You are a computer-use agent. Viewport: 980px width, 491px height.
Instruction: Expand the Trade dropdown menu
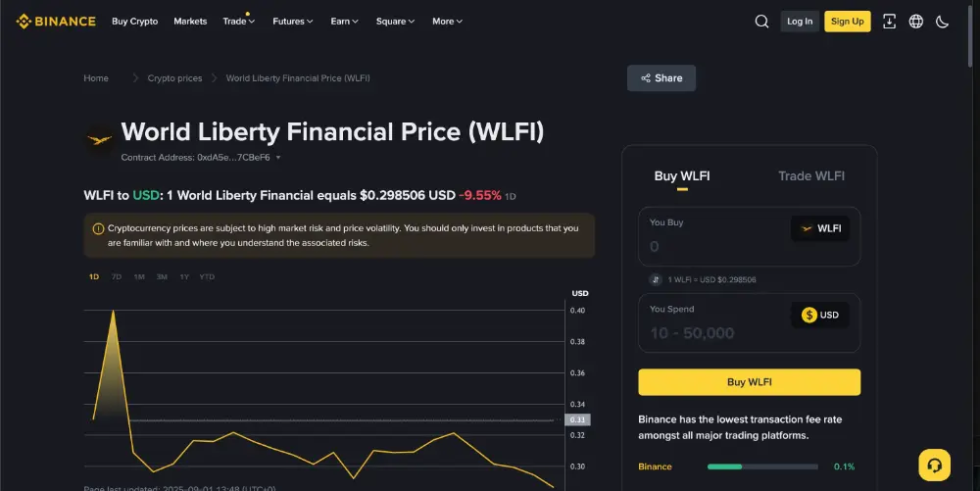pos(239,21)
